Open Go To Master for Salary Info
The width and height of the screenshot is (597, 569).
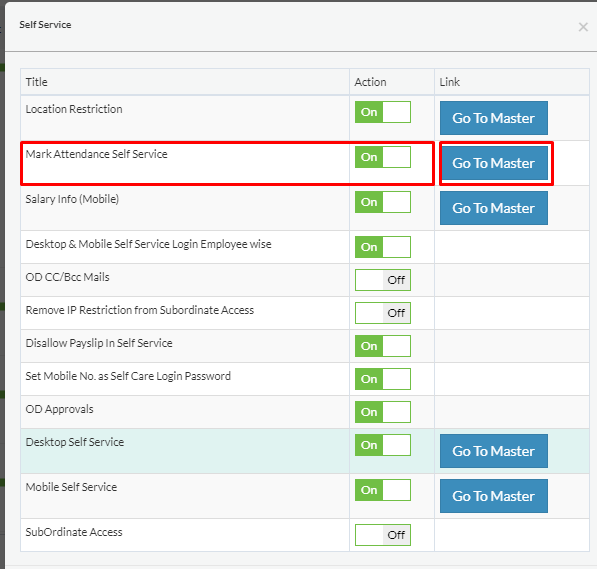494,208
